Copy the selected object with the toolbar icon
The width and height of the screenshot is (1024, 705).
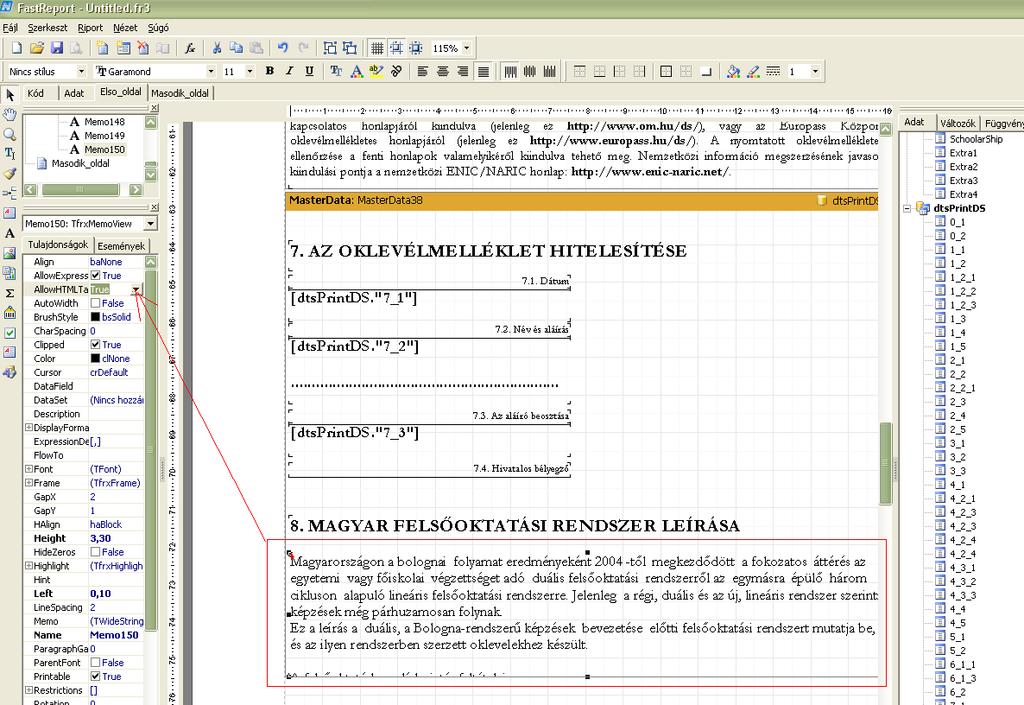[x=236, y=48]
